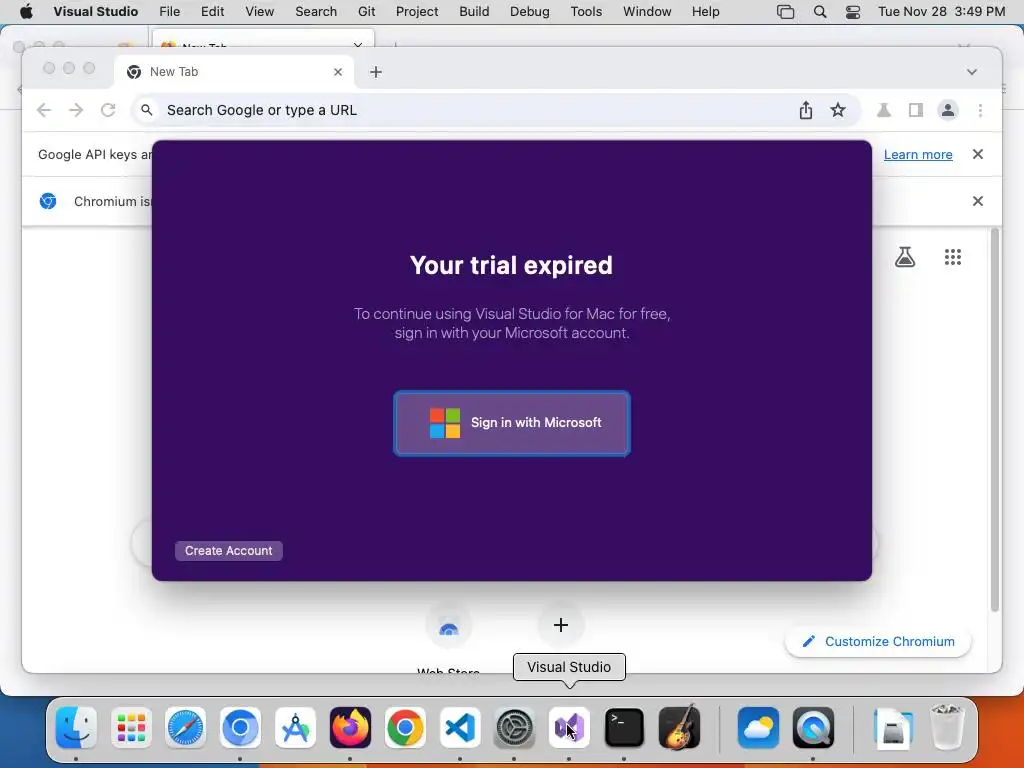1024x768 pixels.
Task: Dismiss the Chromium default browser infobar
Action: point(978,201)
